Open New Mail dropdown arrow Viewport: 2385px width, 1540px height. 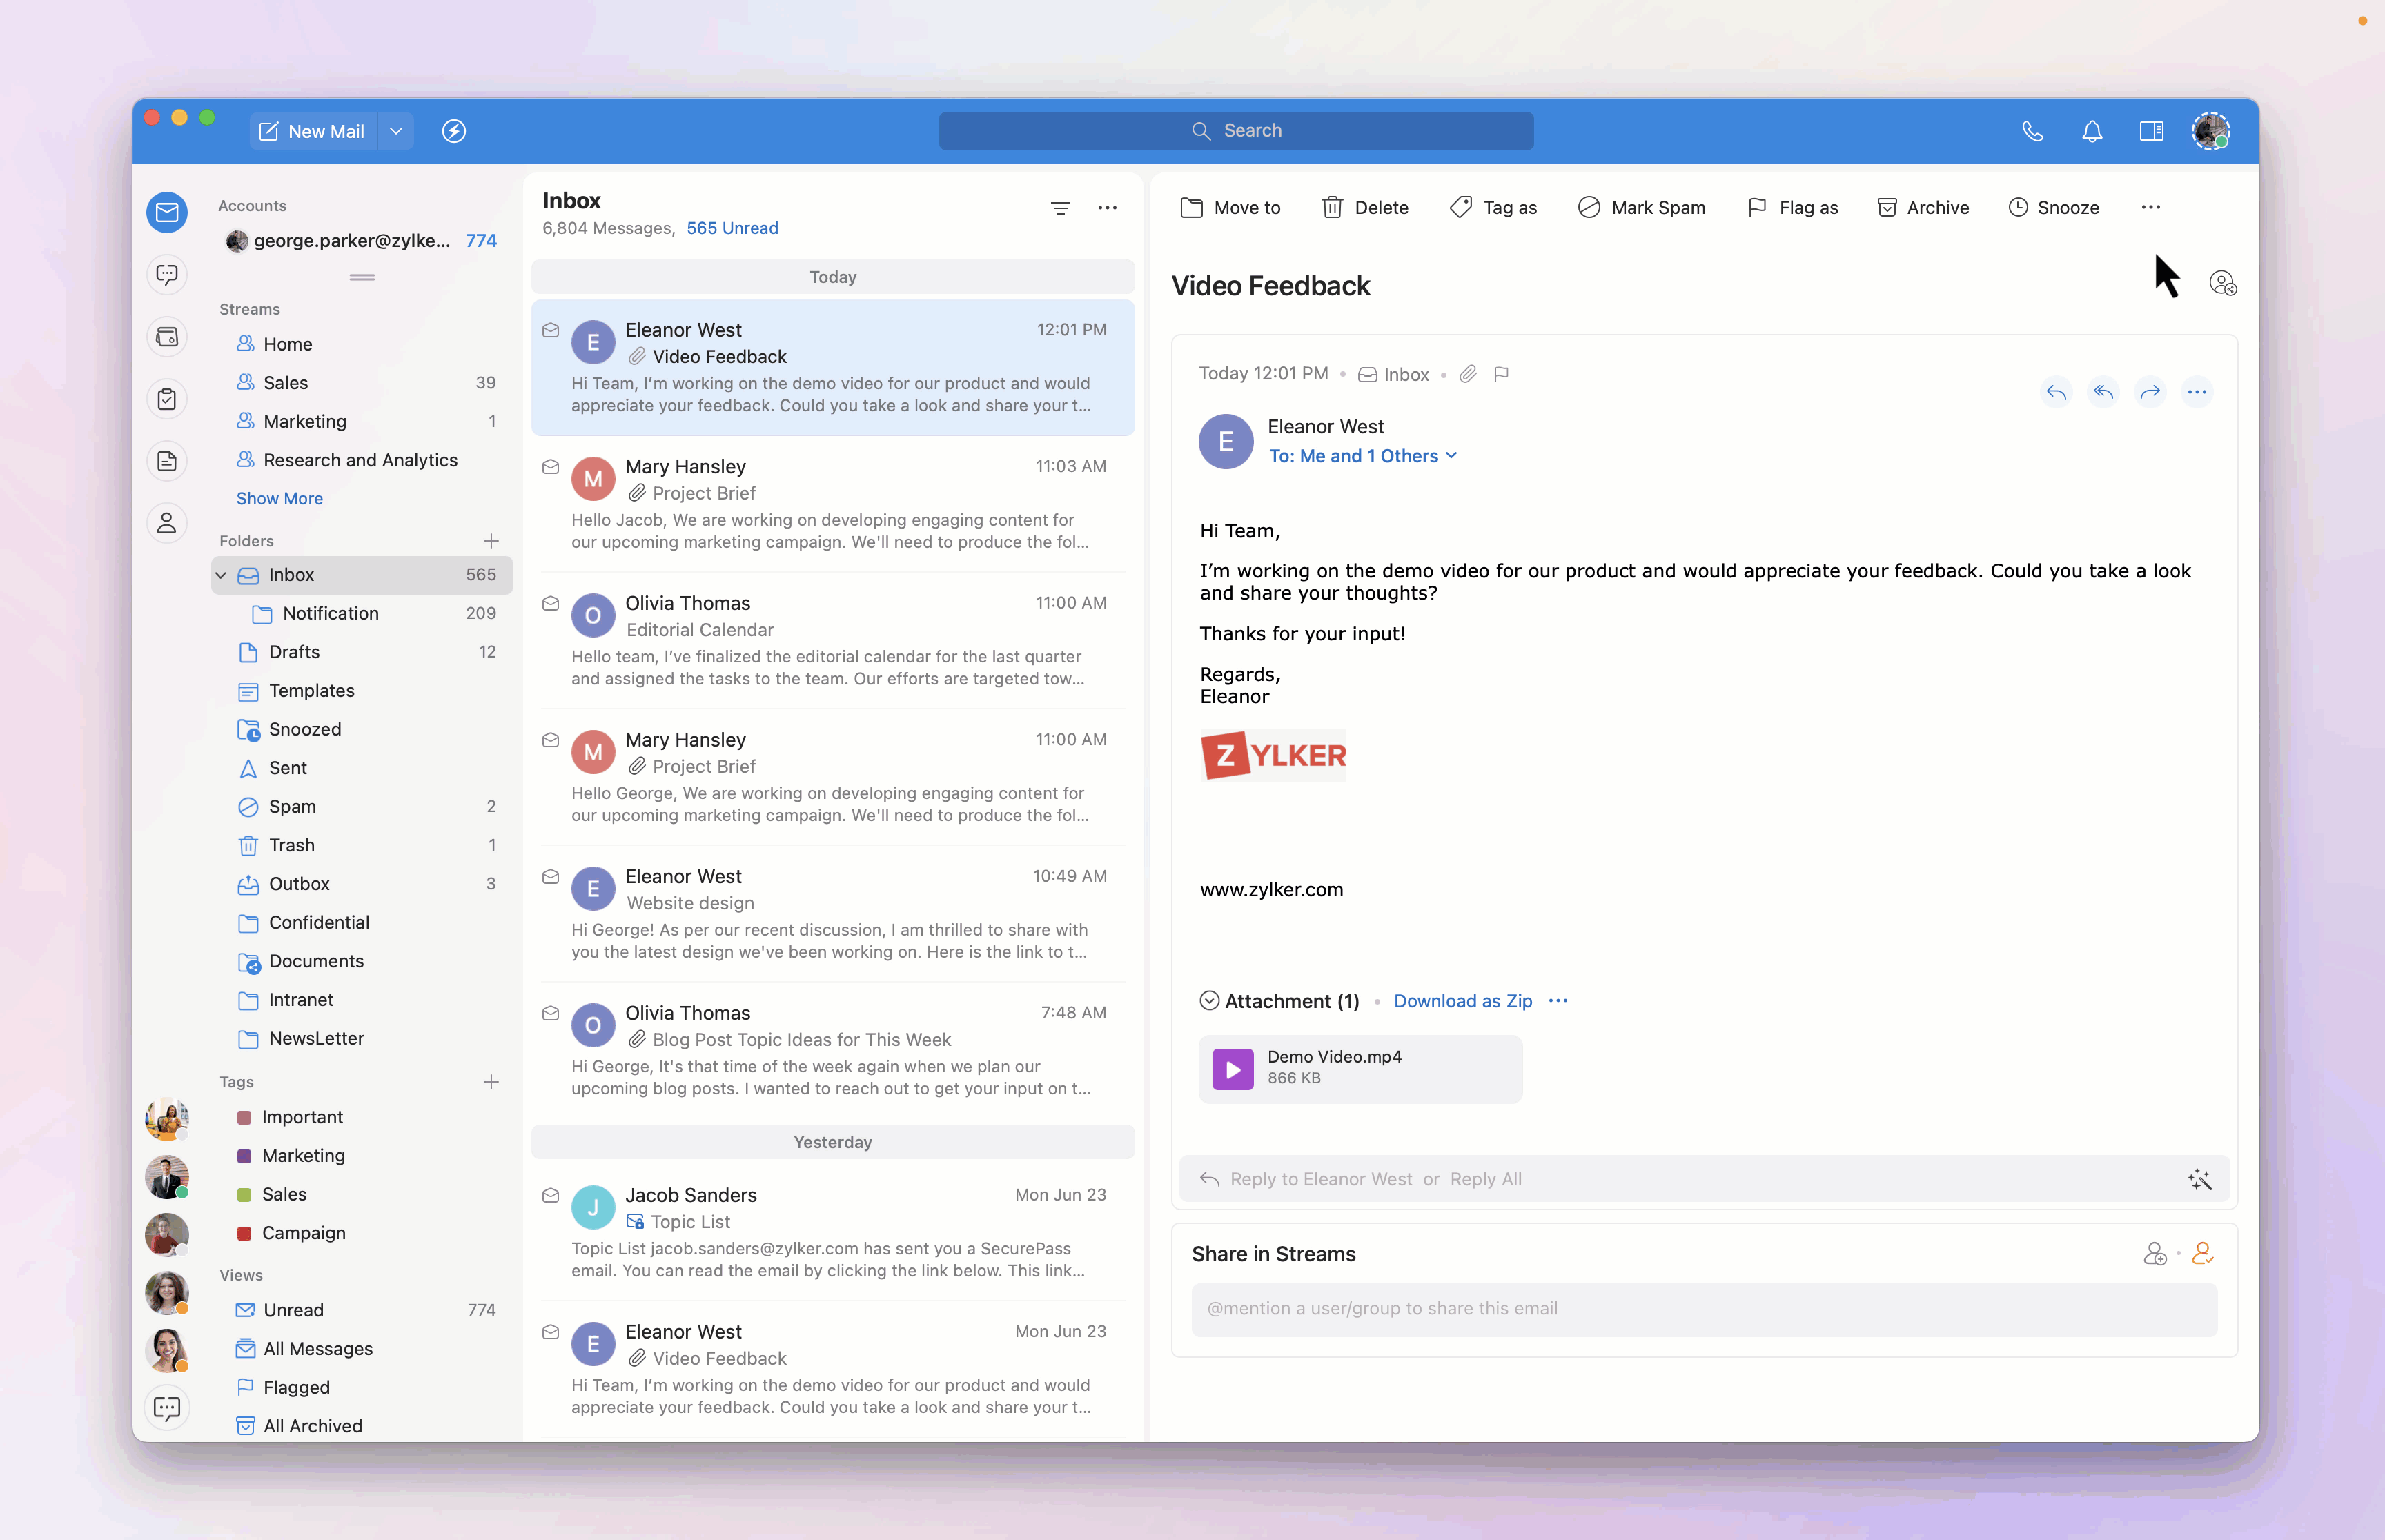396,131
